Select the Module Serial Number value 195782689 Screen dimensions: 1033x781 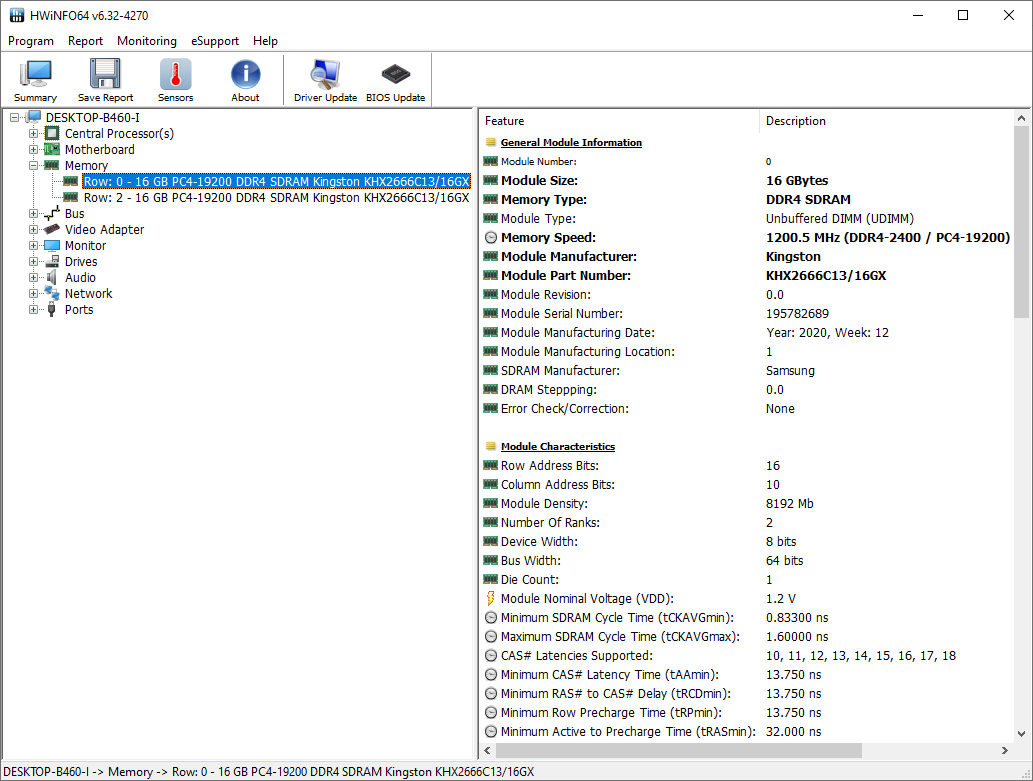pyautogui.click(x=797, y=314)
